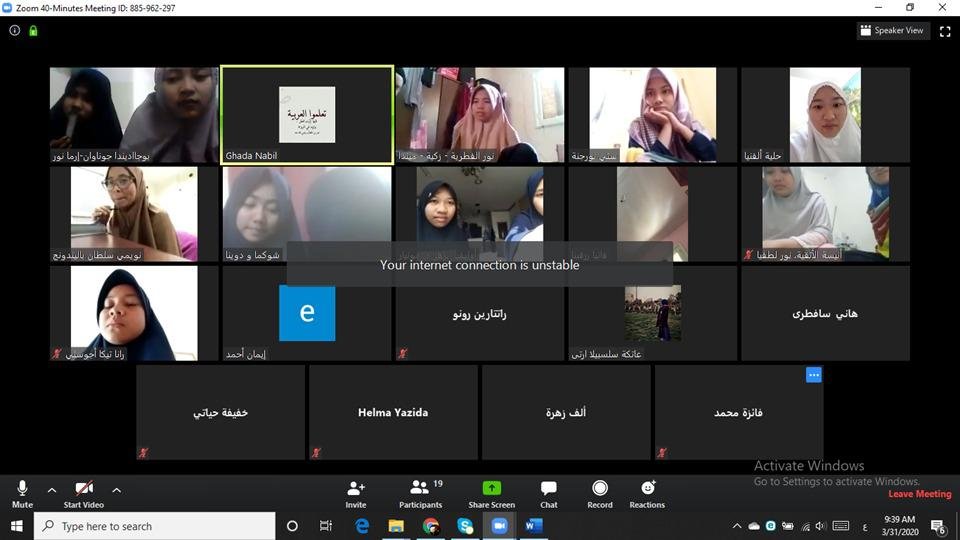Click the green encryption lock icon
This screenshot has width=960, height=540.
pos(33,31)
